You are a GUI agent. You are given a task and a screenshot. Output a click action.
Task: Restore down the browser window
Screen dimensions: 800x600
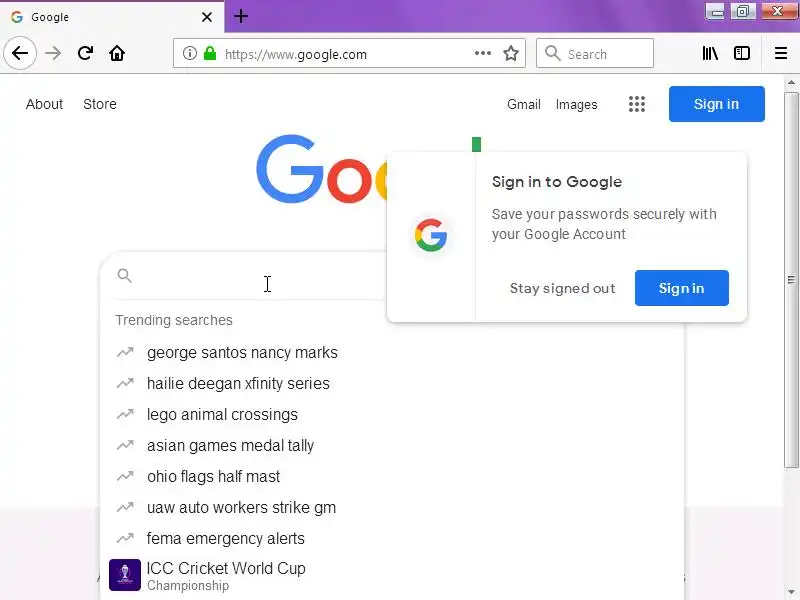[743, 11]
